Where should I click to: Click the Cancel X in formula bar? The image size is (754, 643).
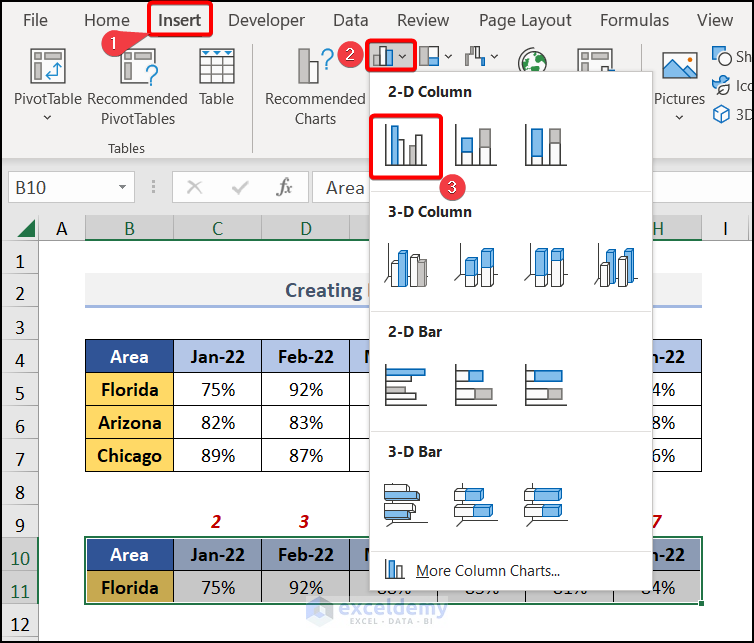coord(194,187)
